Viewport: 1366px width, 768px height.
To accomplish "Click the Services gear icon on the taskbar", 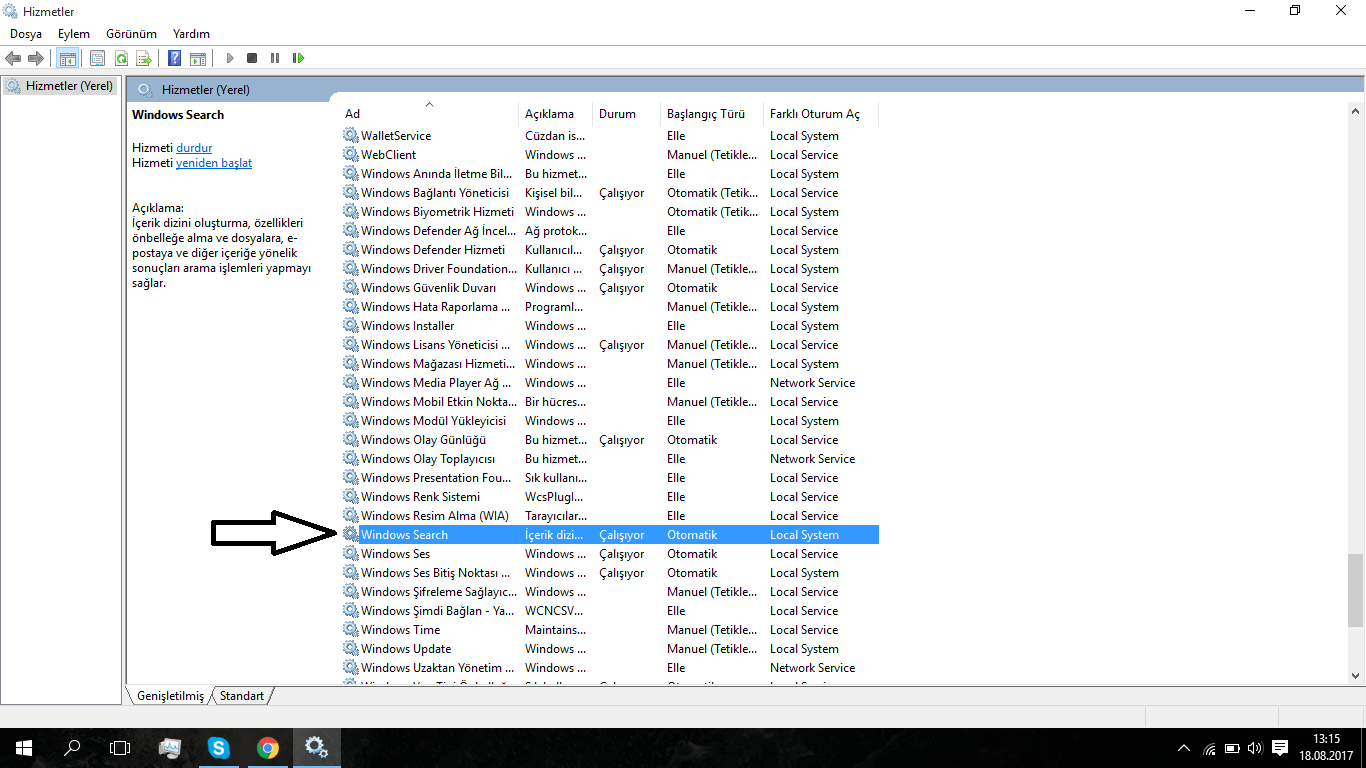I will [316, 747].
